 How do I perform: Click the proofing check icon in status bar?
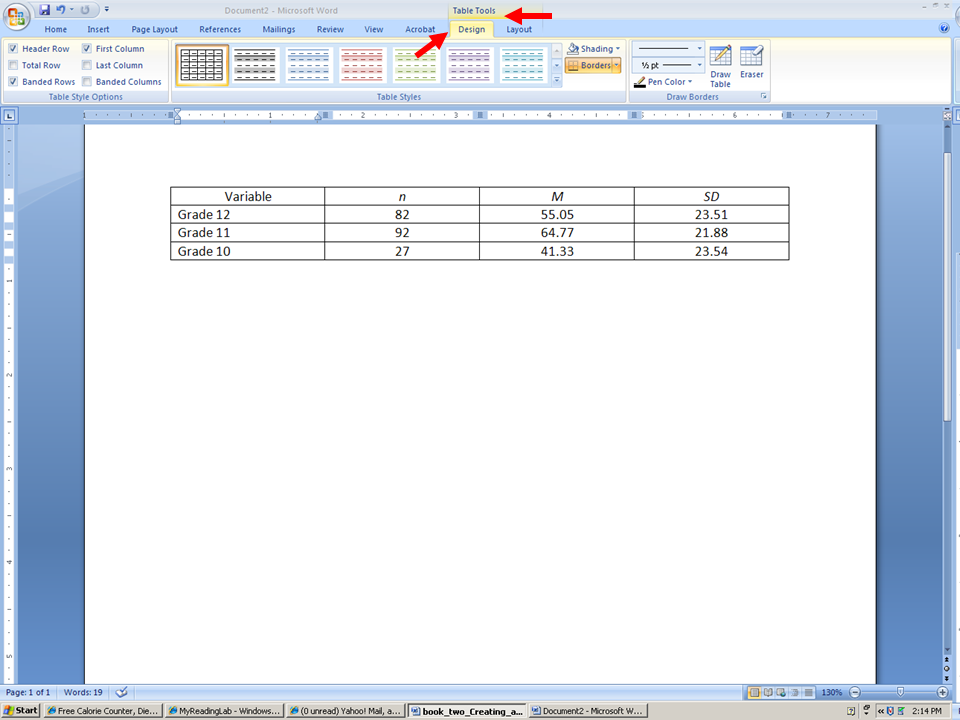122,692
